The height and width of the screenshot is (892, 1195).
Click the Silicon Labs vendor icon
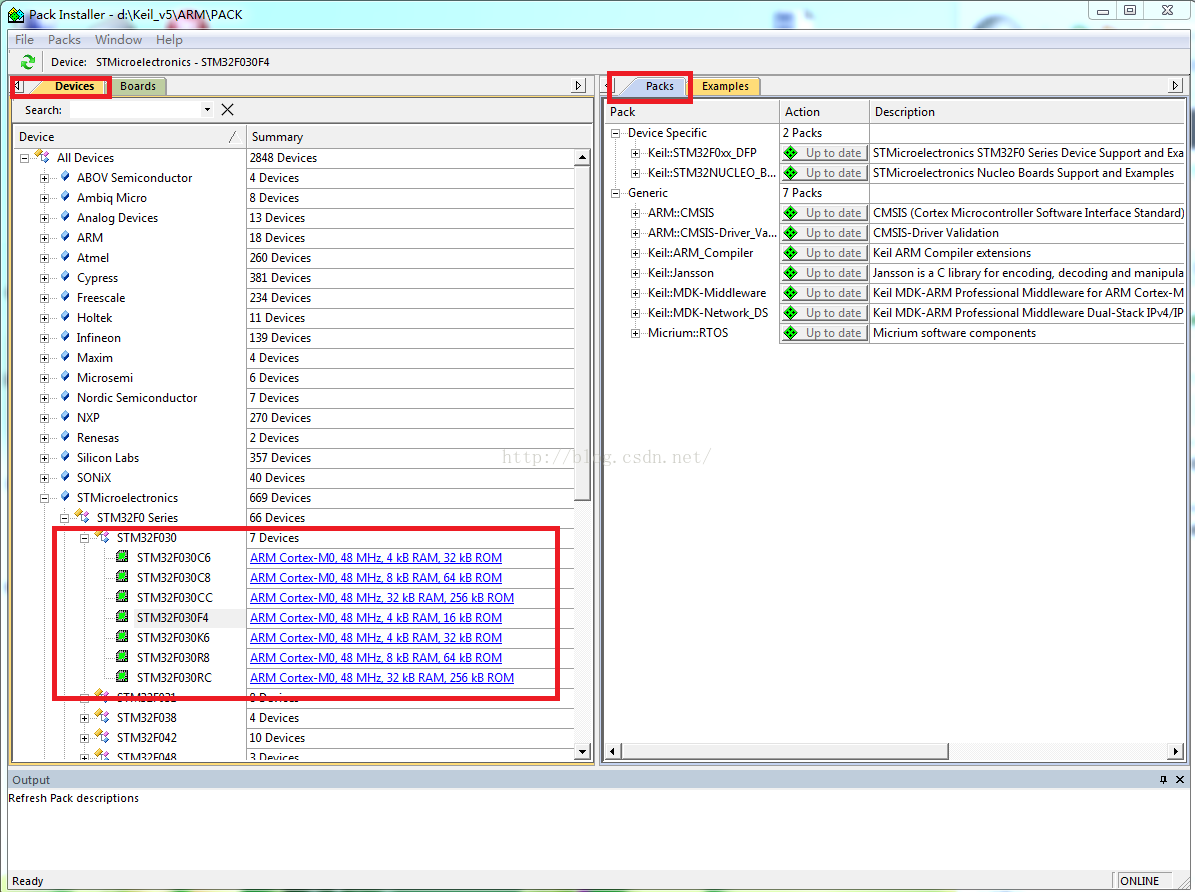click(x=66, y=457)
